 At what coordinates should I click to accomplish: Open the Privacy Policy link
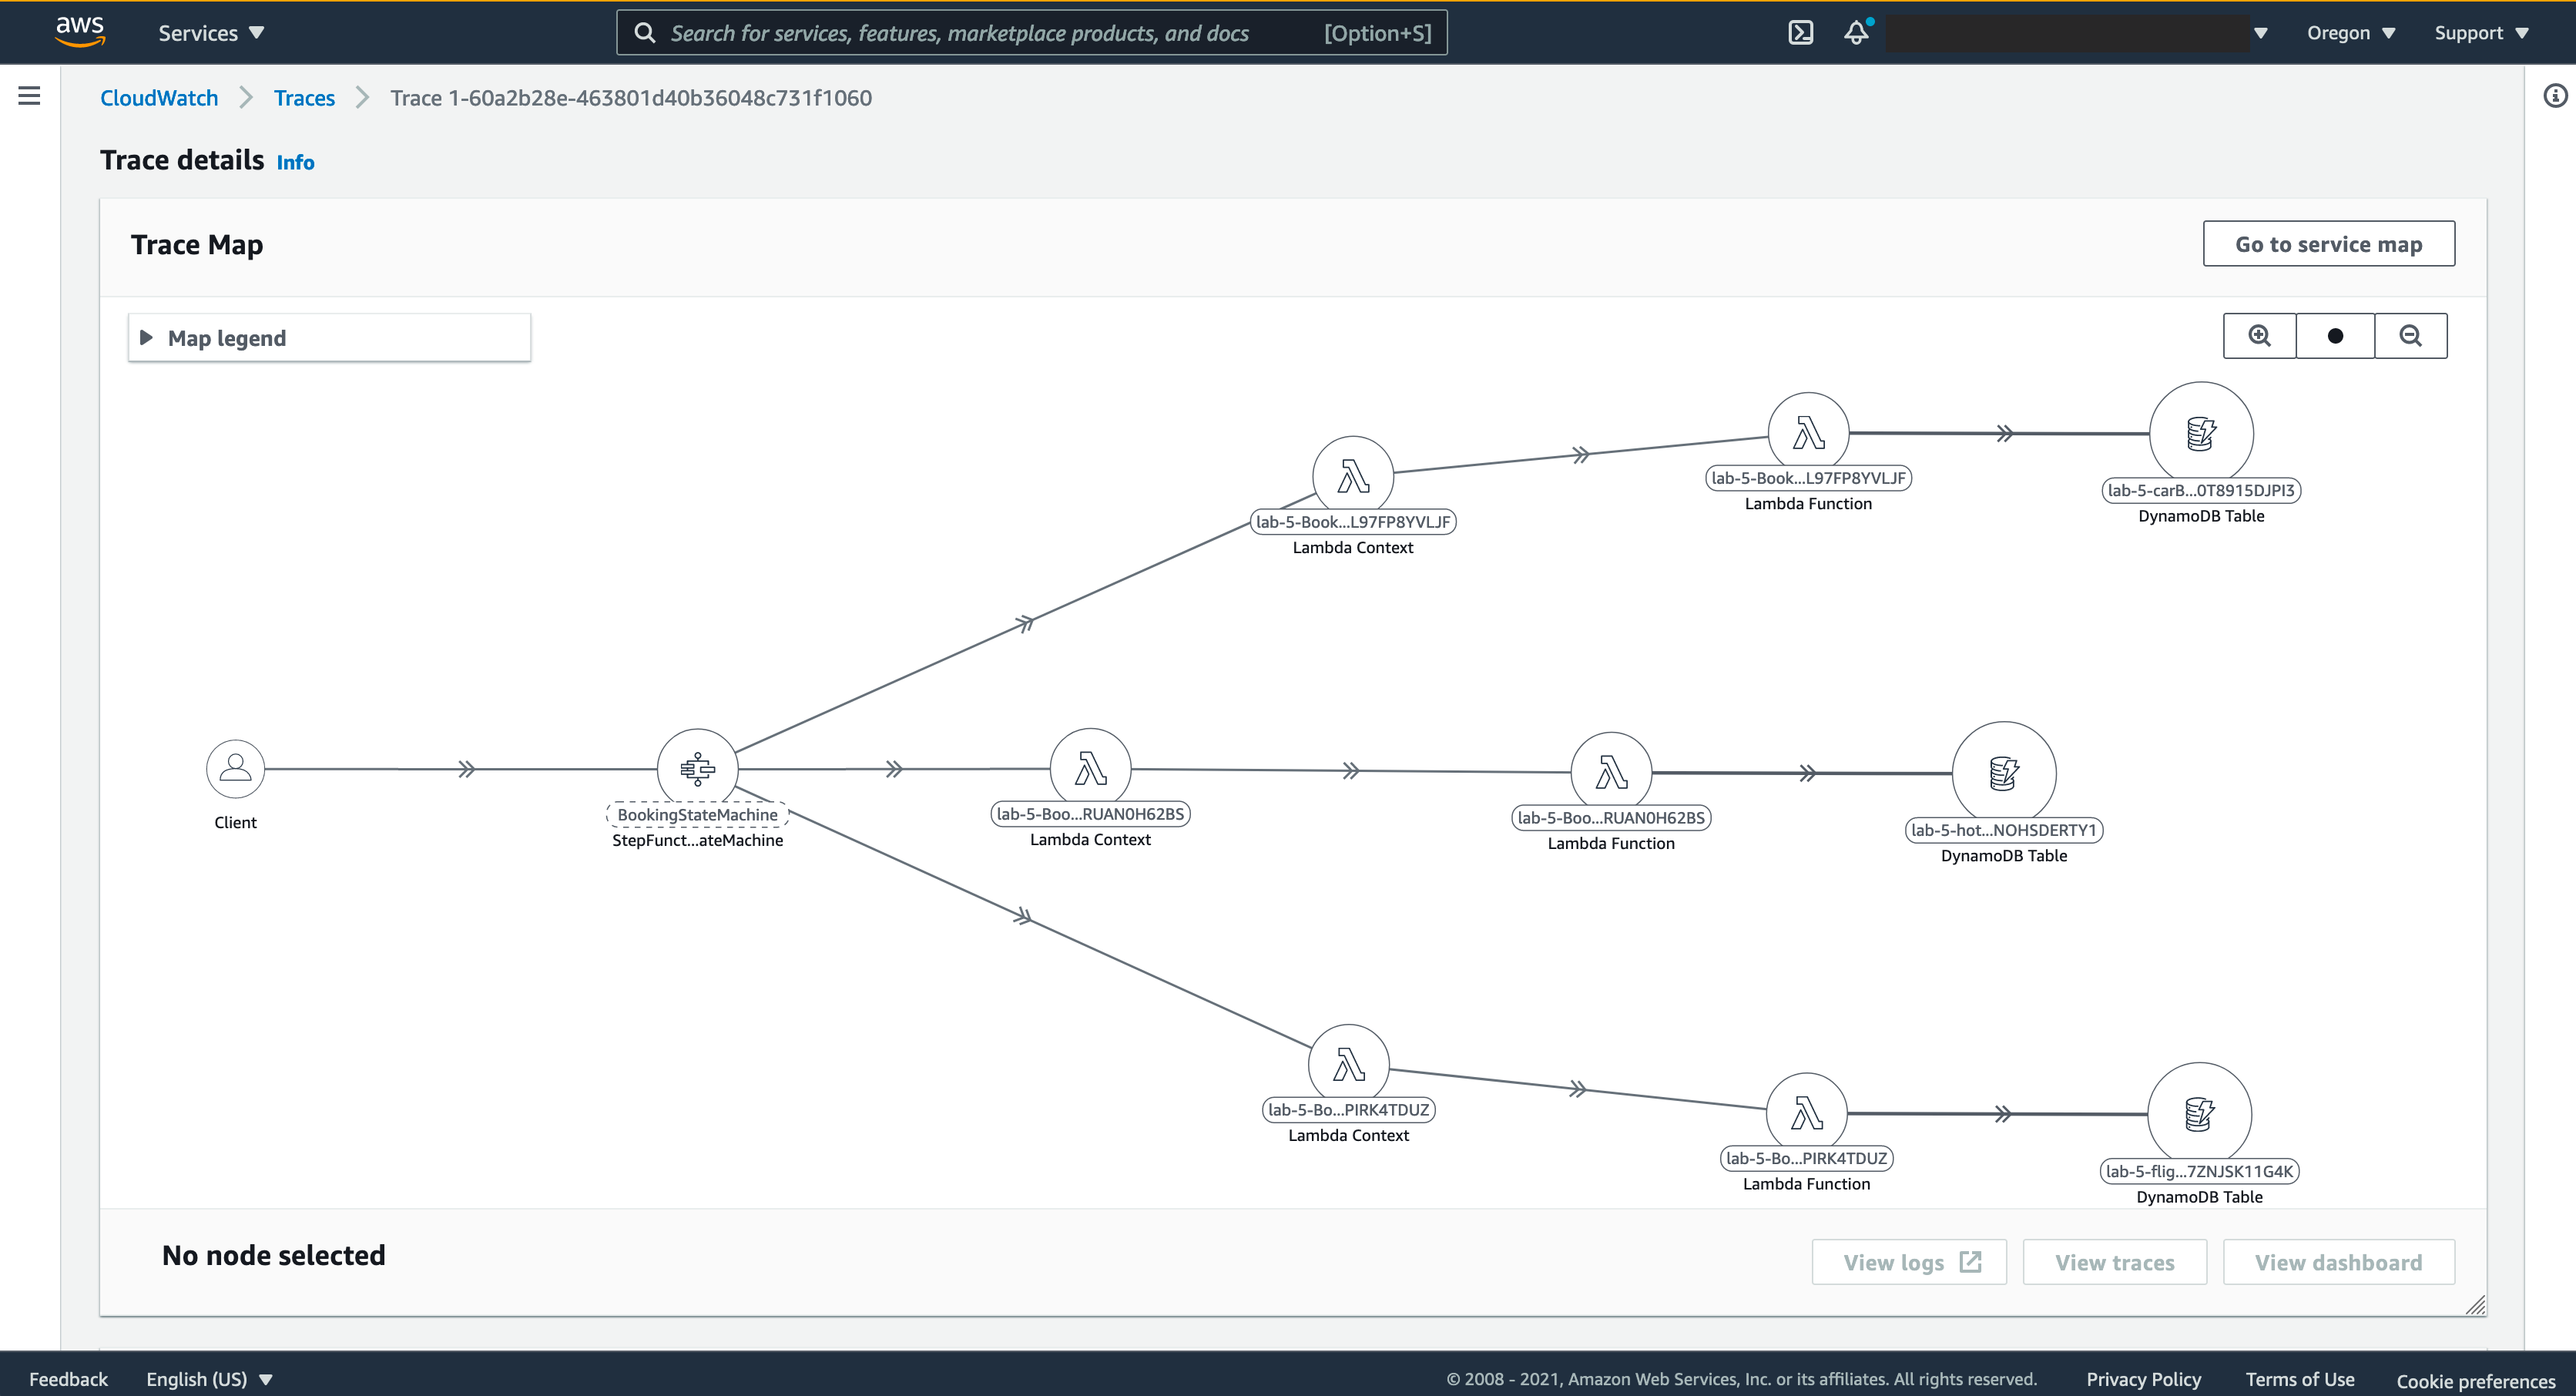tap(2143, 1379)
